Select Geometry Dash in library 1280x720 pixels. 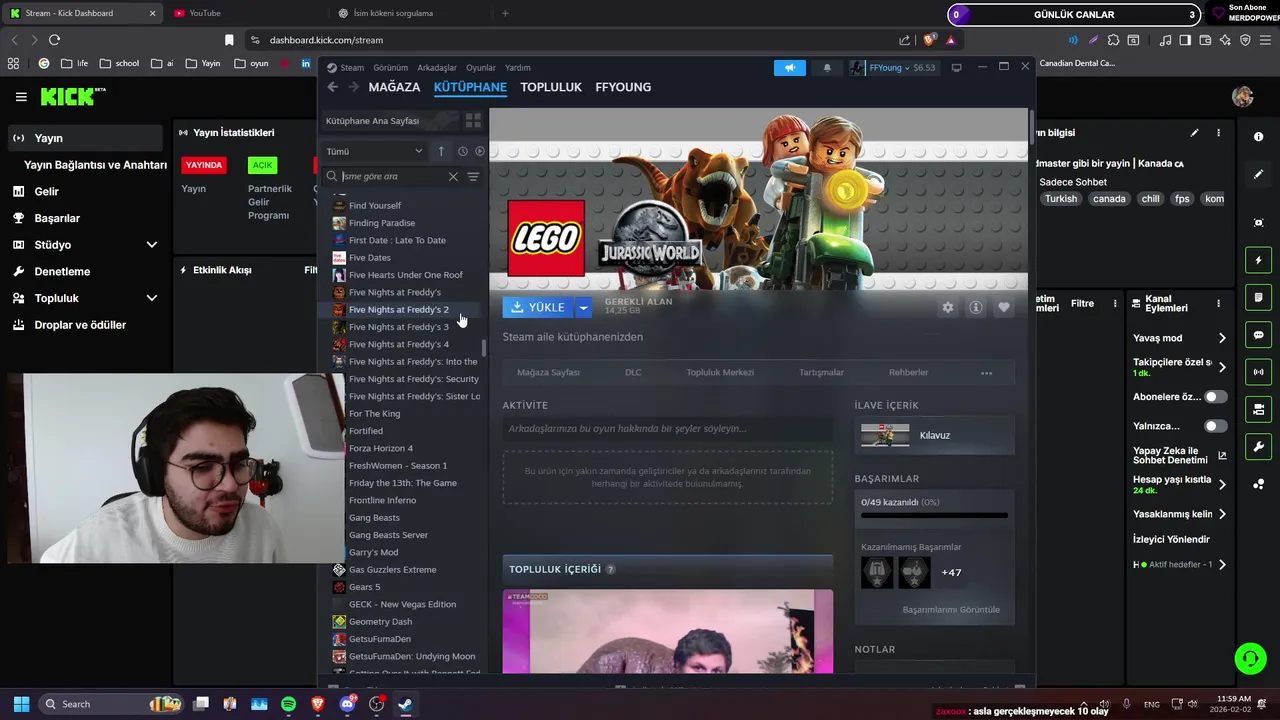tap(380, 621)
